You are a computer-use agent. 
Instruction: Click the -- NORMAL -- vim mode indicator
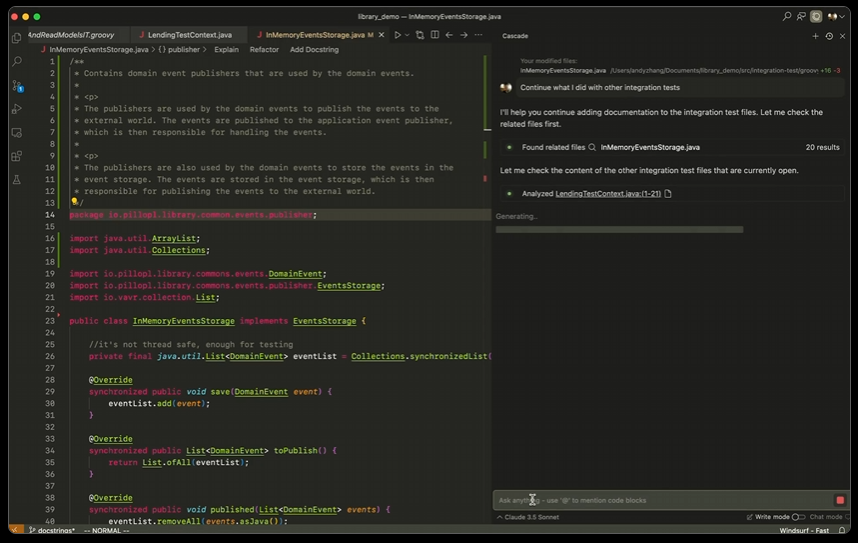(107, 530)
